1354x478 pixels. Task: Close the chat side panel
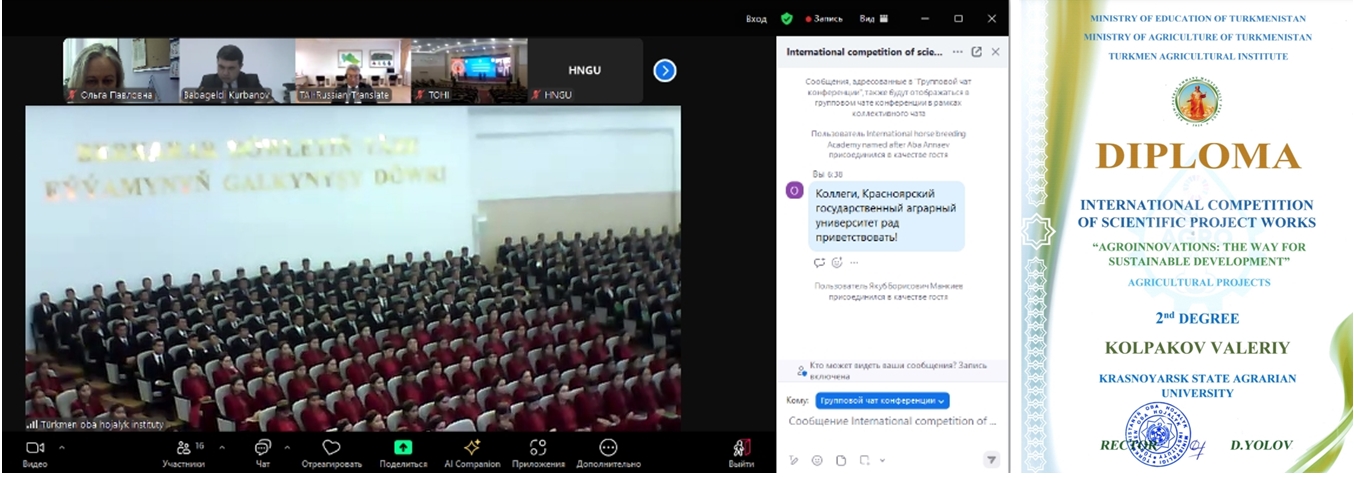coord(995,51)
